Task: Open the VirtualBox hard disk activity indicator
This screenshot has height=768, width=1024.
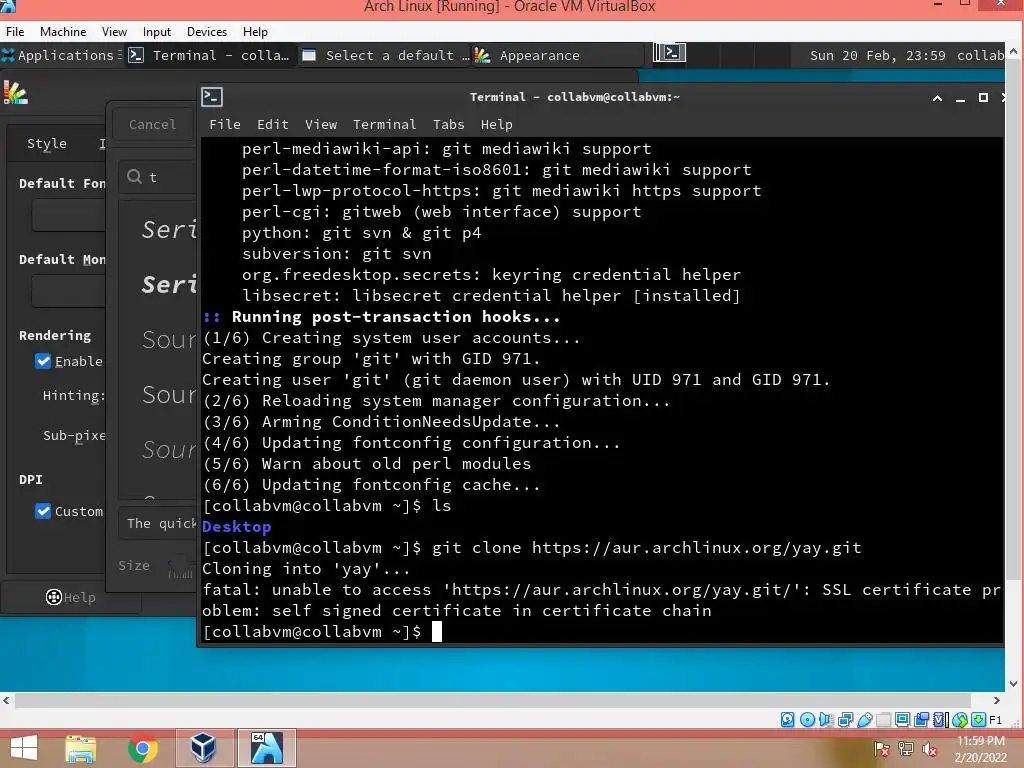Action: point(788,720)
